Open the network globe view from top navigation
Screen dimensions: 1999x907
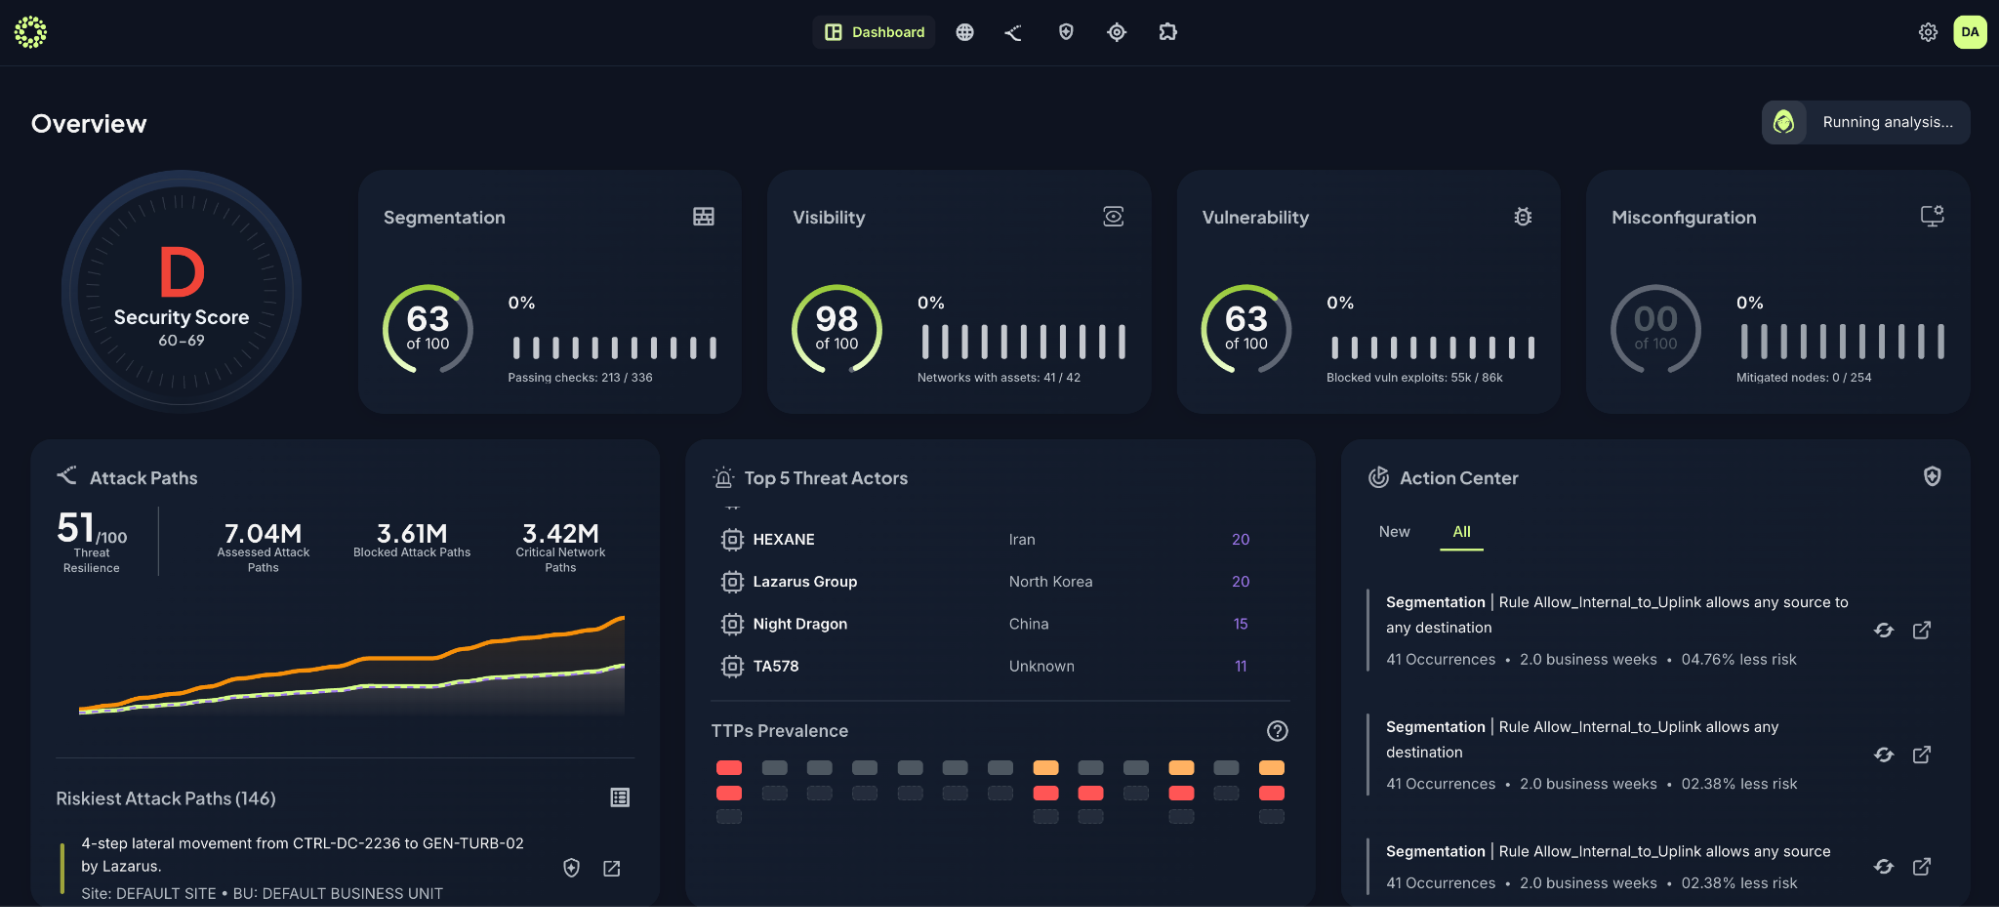964,32
